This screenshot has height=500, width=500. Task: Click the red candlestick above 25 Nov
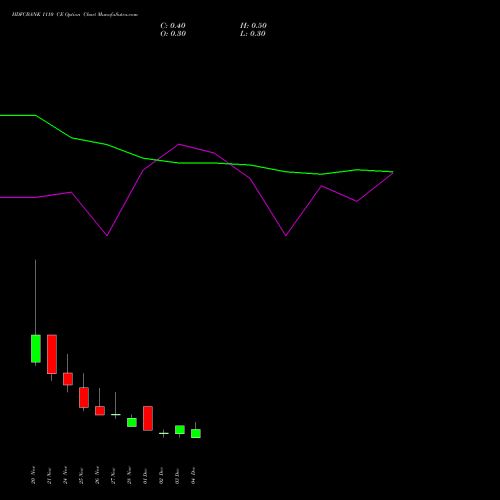tap(84, 397)
